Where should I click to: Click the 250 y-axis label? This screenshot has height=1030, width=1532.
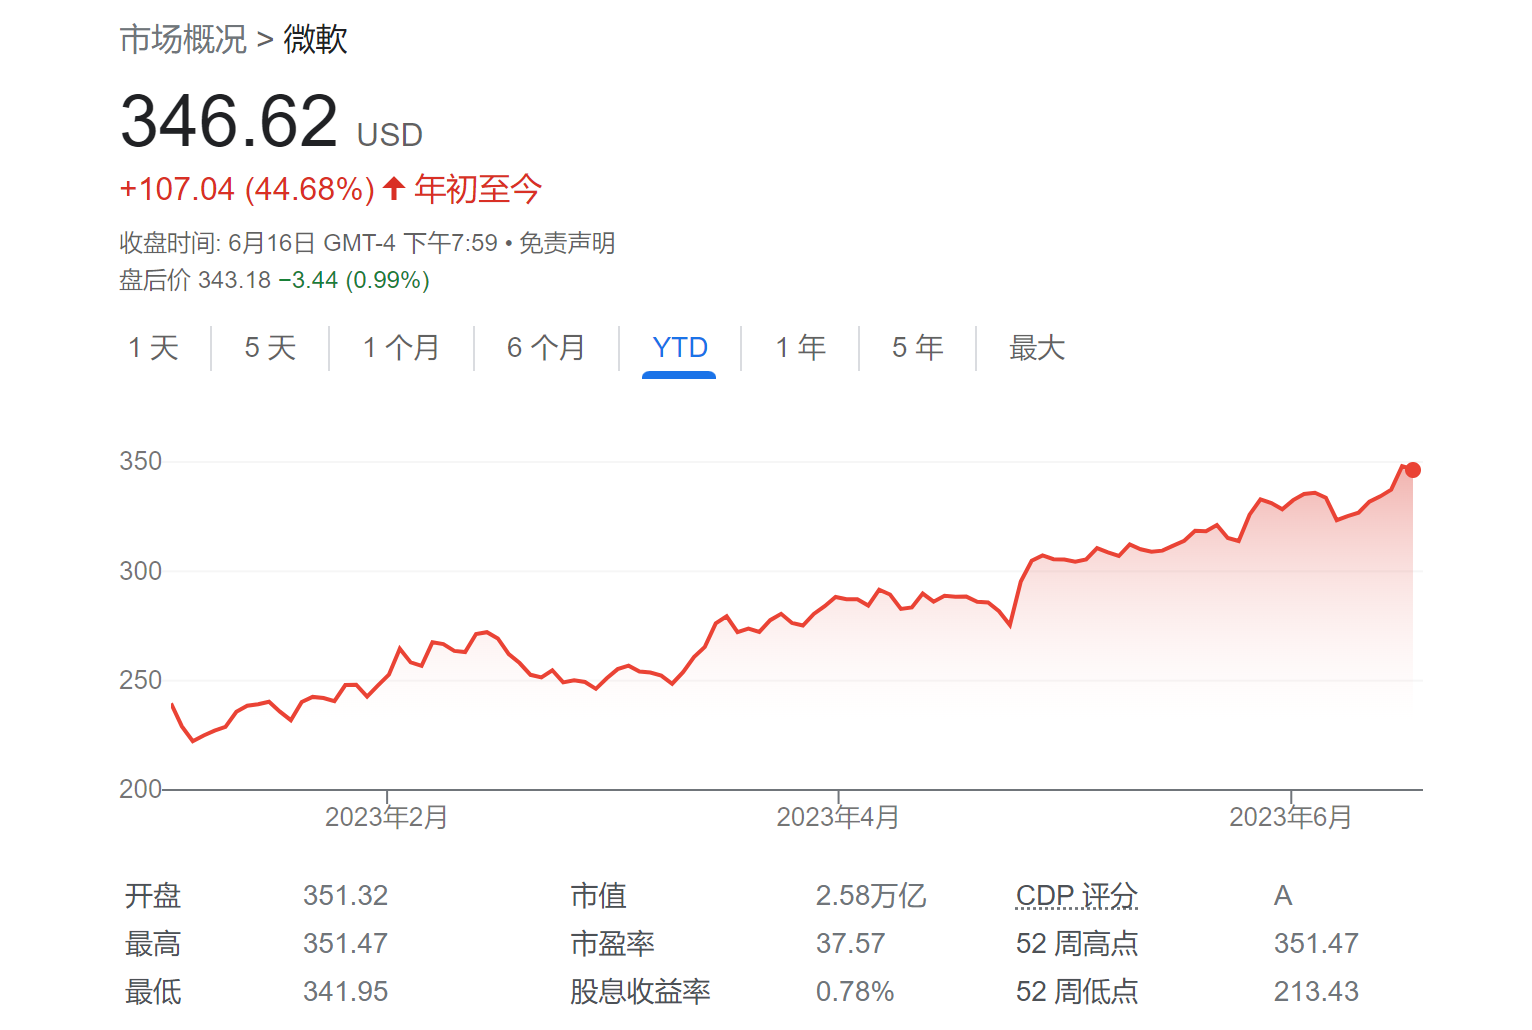point(140,680)
